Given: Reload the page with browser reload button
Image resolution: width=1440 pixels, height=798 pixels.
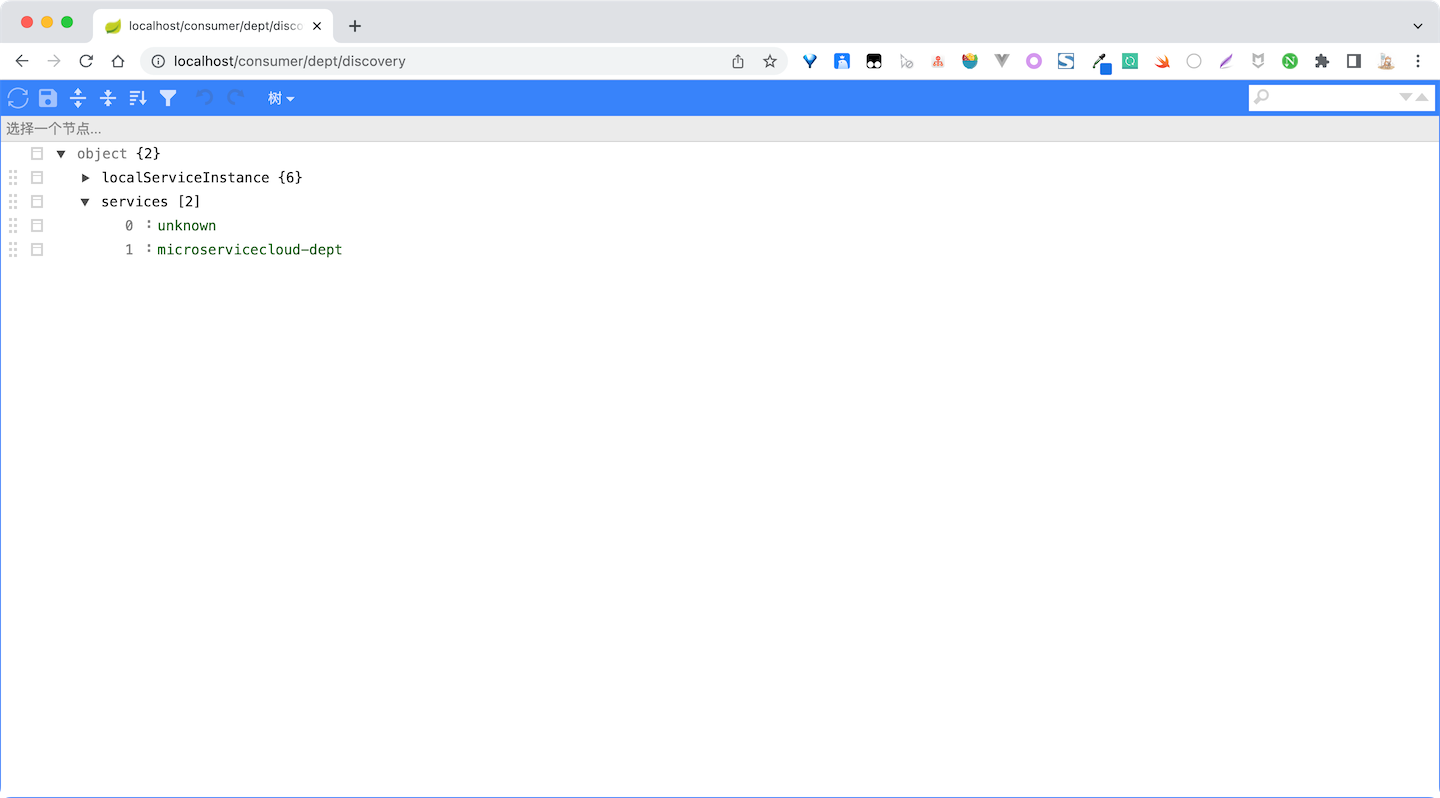Looking at the screenshot, I should click(86, 61).
